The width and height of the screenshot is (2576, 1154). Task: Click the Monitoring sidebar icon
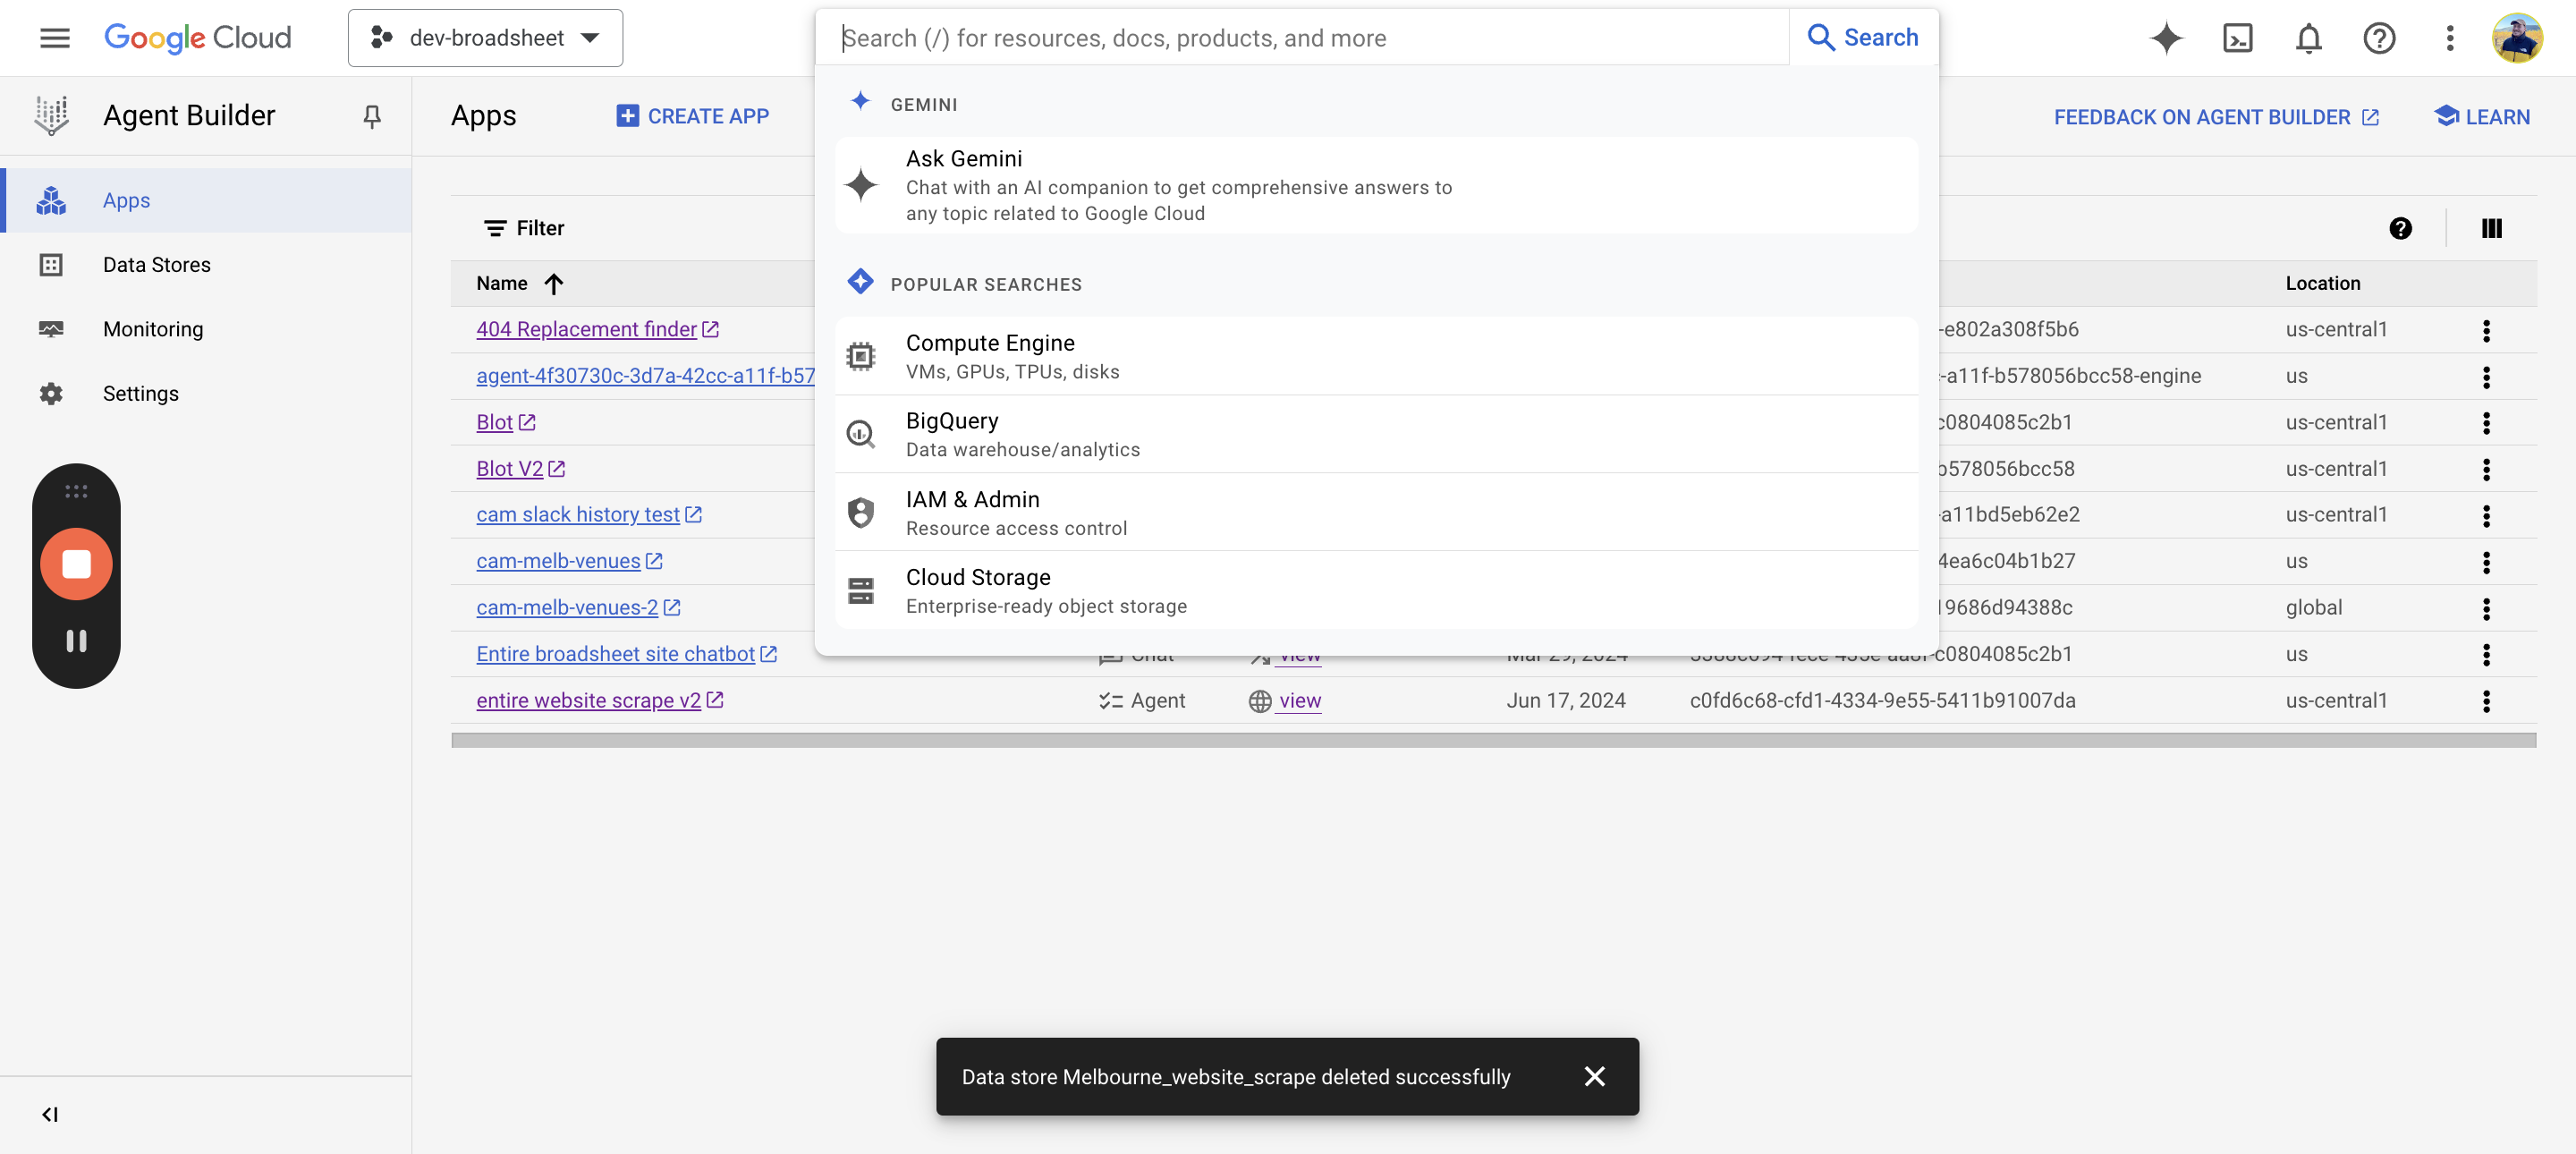click(x=51, y=329)
